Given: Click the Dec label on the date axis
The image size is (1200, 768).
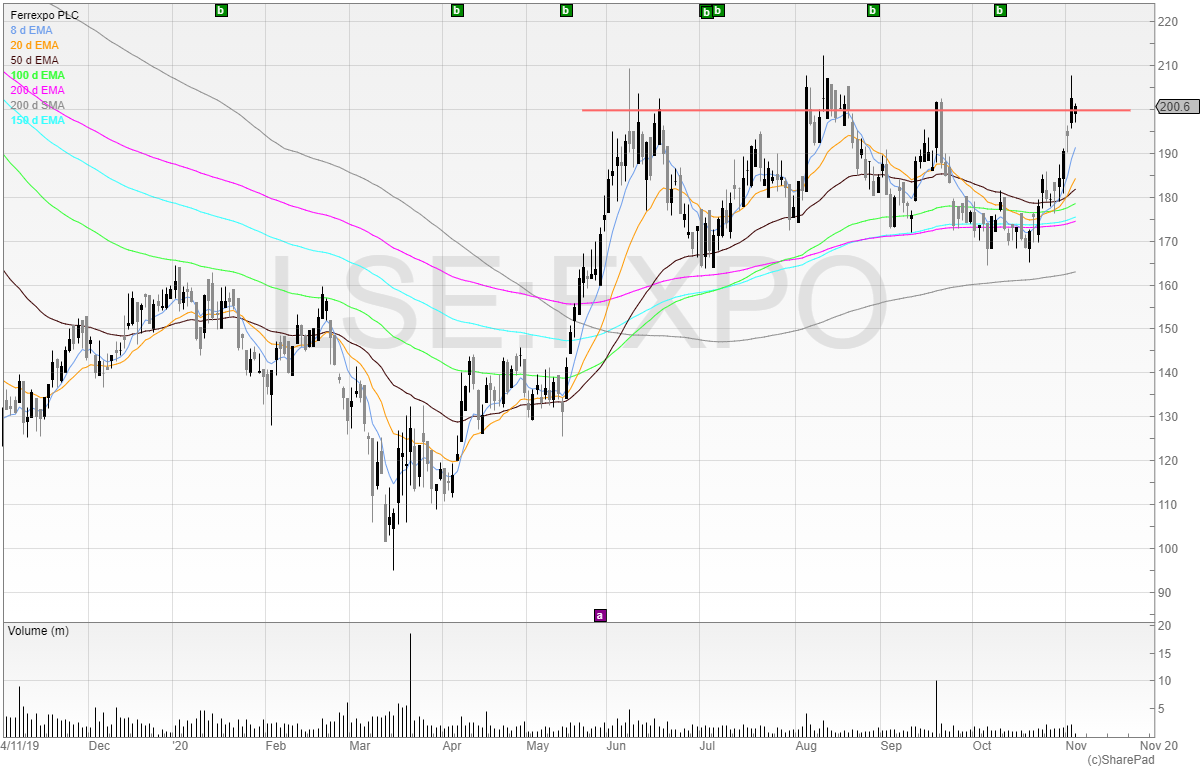Looking at the screenshot, I should [99, 745].
